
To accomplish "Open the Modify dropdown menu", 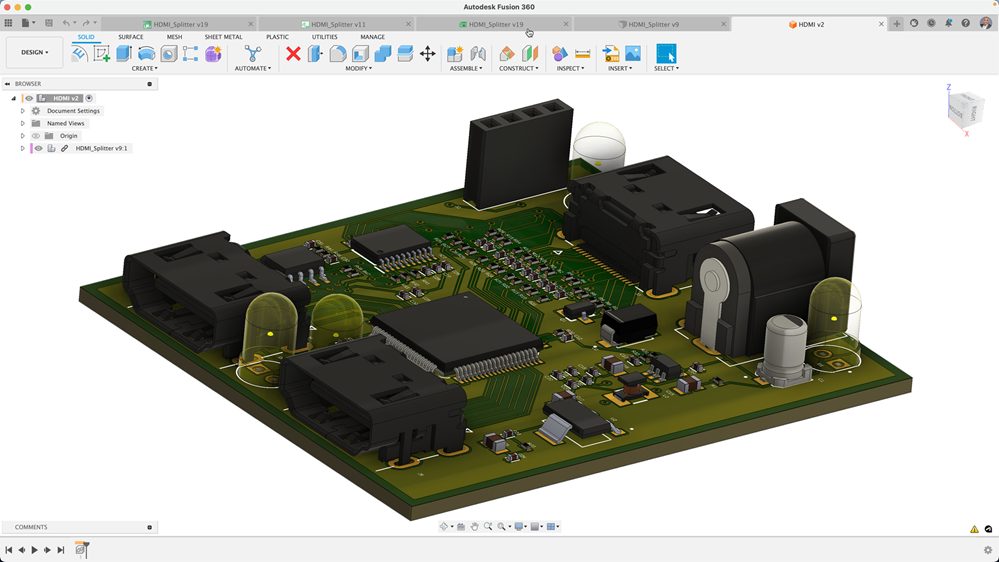I will (358, 68).
